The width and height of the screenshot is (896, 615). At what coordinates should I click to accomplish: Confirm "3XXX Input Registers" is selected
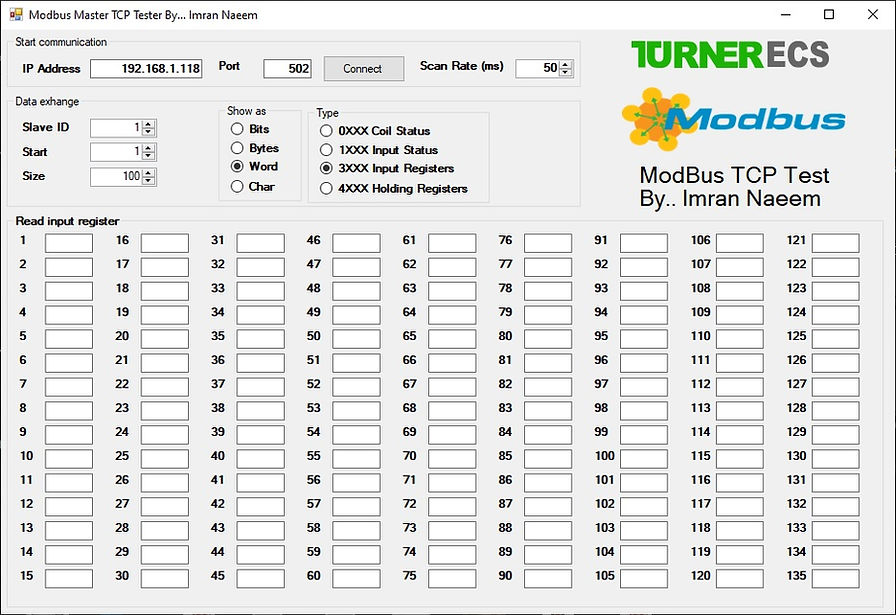point(326,167)
